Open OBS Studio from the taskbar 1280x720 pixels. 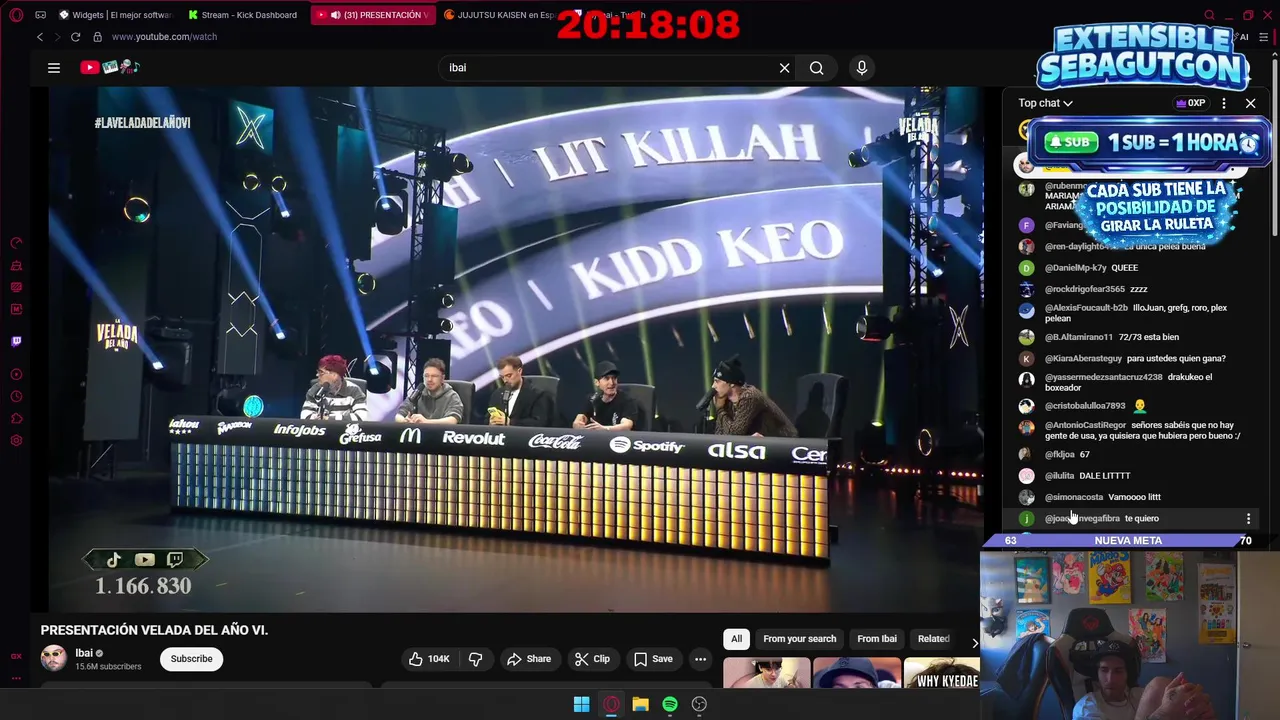coord(699,704)
